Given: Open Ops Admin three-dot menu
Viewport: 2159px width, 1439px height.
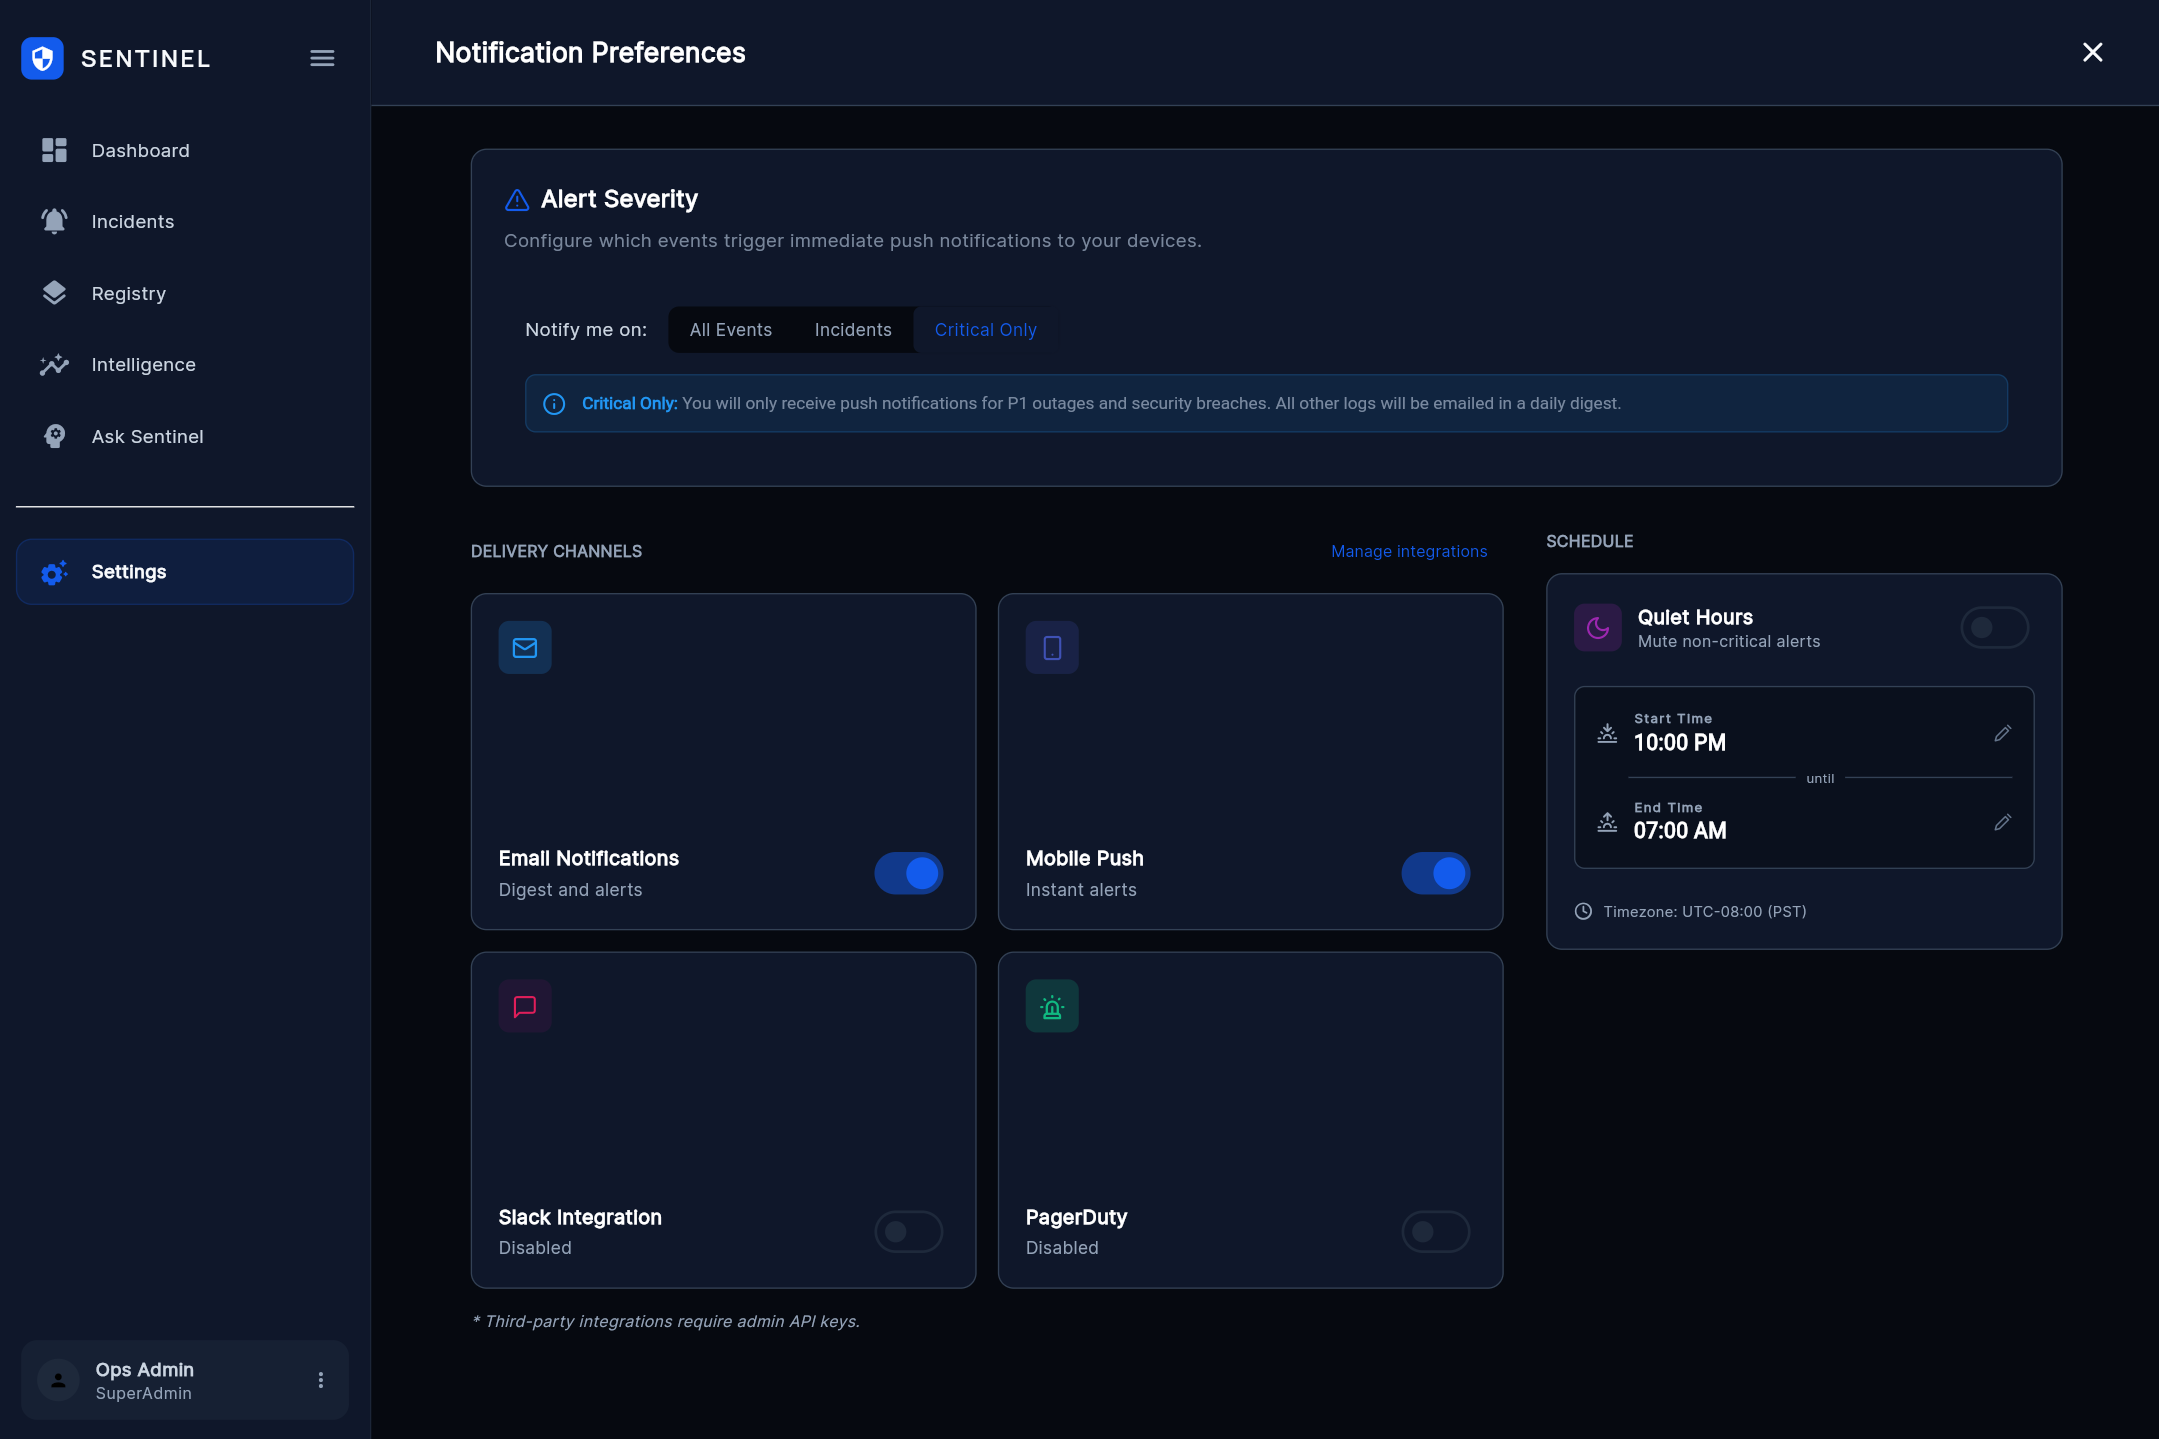Looking at the screenshot, I should click(x=321, y=1380).
